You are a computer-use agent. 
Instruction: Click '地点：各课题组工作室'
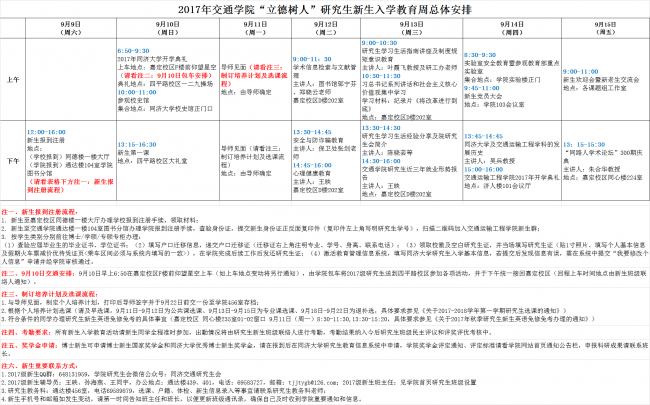click(595, 88)
